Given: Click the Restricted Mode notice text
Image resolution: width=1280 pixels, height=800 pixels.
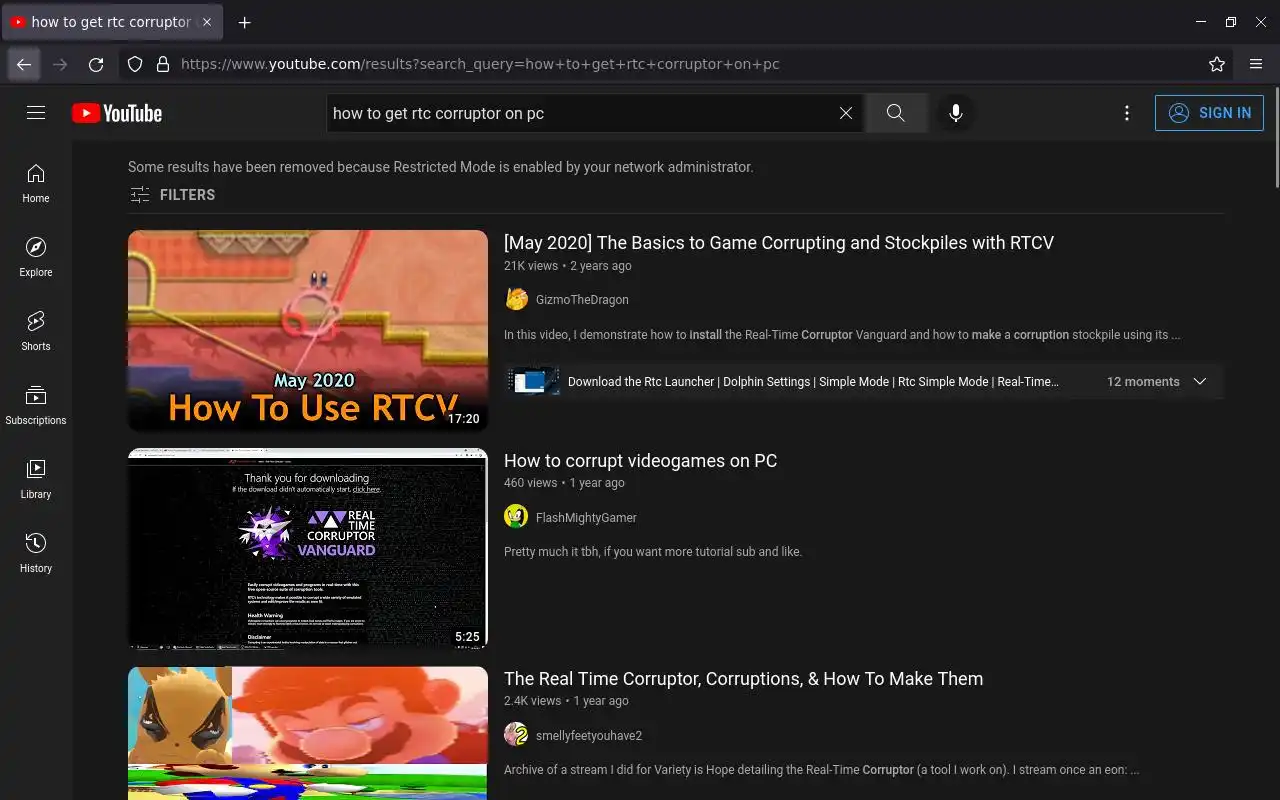Looking at the screenshot, I should click(441, 167).
